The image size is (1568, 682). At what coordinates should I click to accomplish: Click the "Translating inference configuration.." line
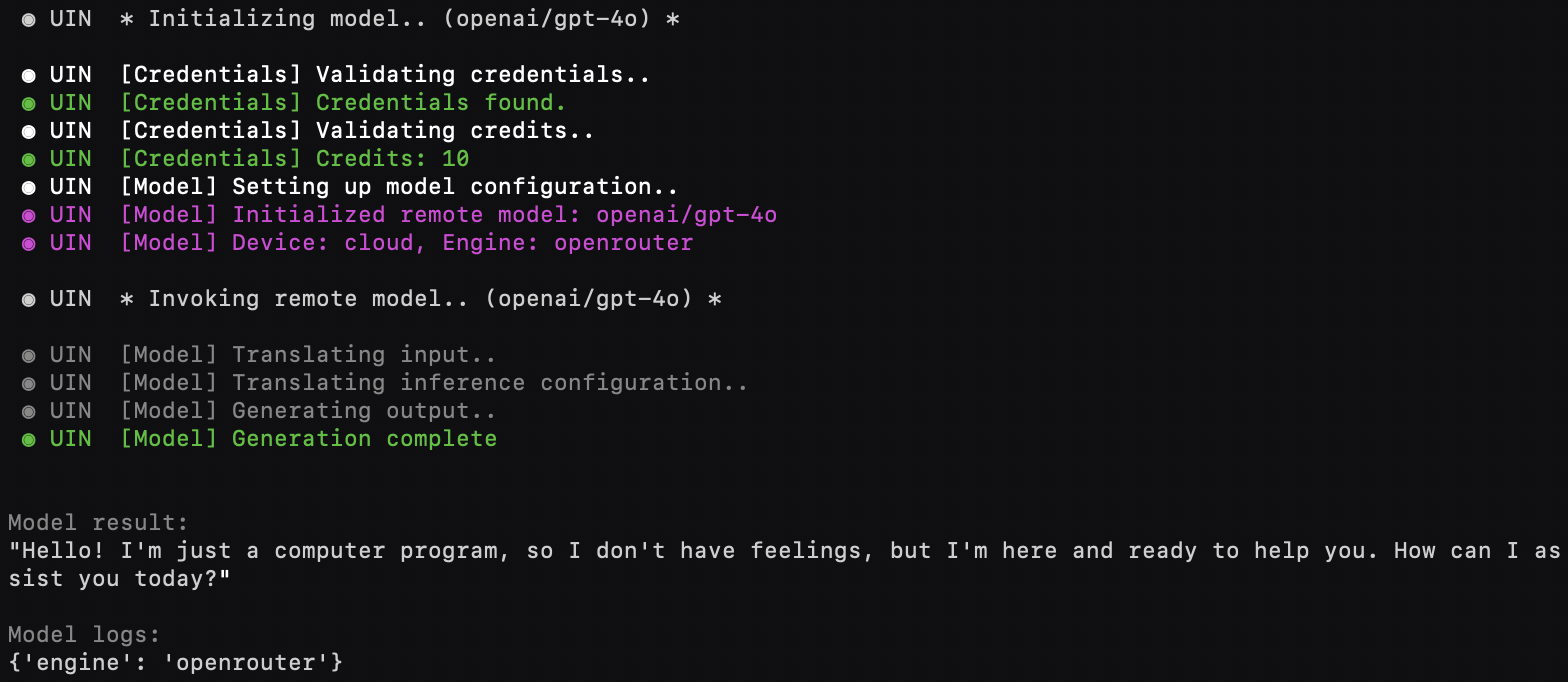[x=489, y=383]
